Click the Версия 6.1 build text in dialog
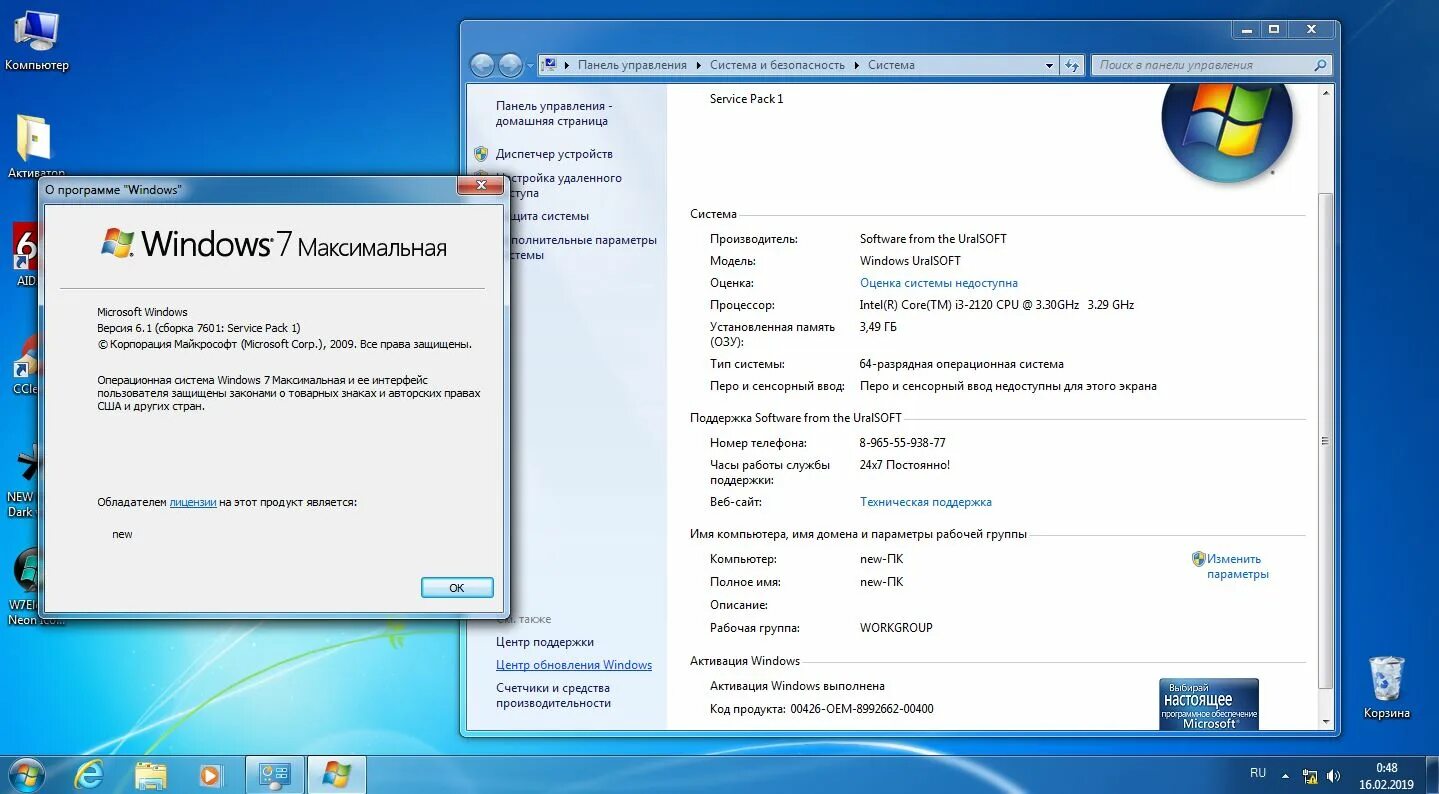 click(x=198, y=328)
